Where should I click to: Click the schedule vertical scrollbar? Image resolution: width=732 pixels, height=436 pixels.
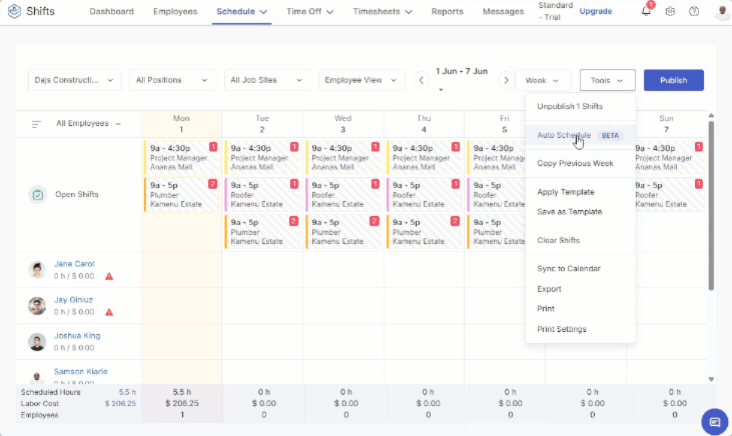711,205
